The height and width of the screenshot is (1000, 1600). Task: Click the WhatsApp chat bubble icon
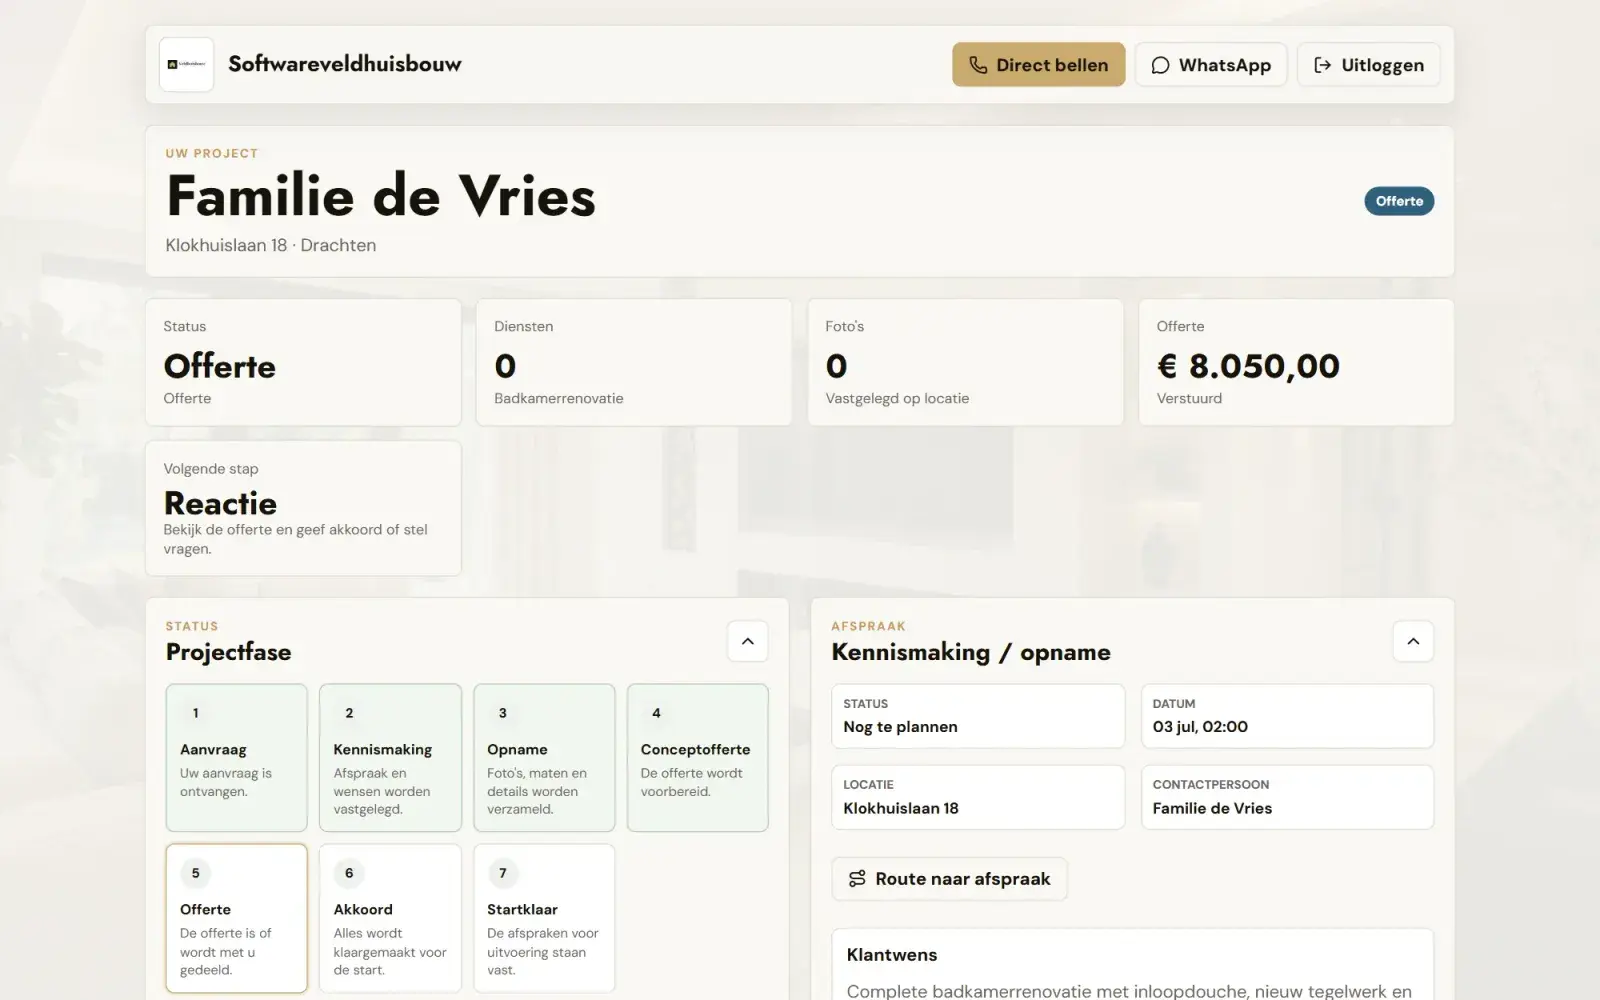coord(1160,65)
